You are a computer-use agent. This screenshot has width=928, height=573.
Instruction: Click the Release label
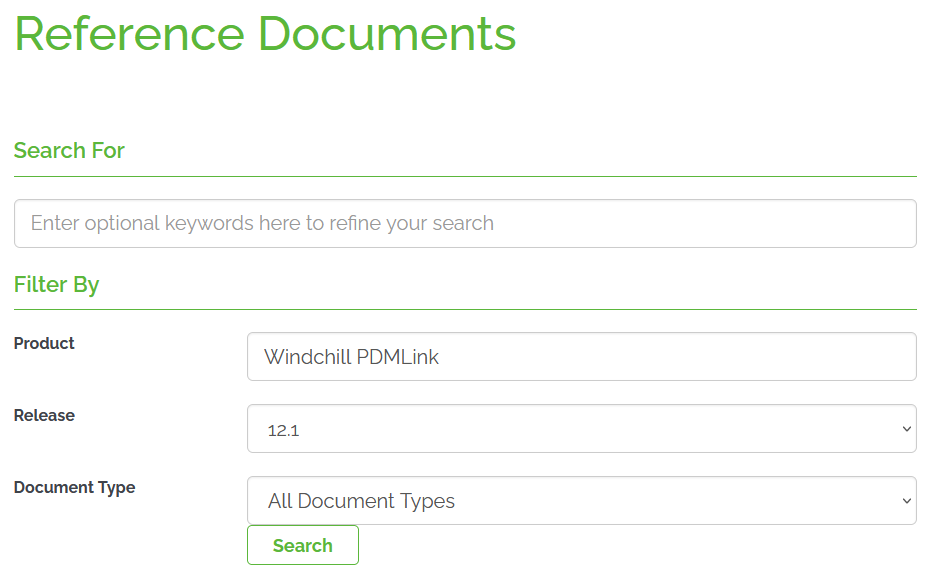click(x=44, y=416)
